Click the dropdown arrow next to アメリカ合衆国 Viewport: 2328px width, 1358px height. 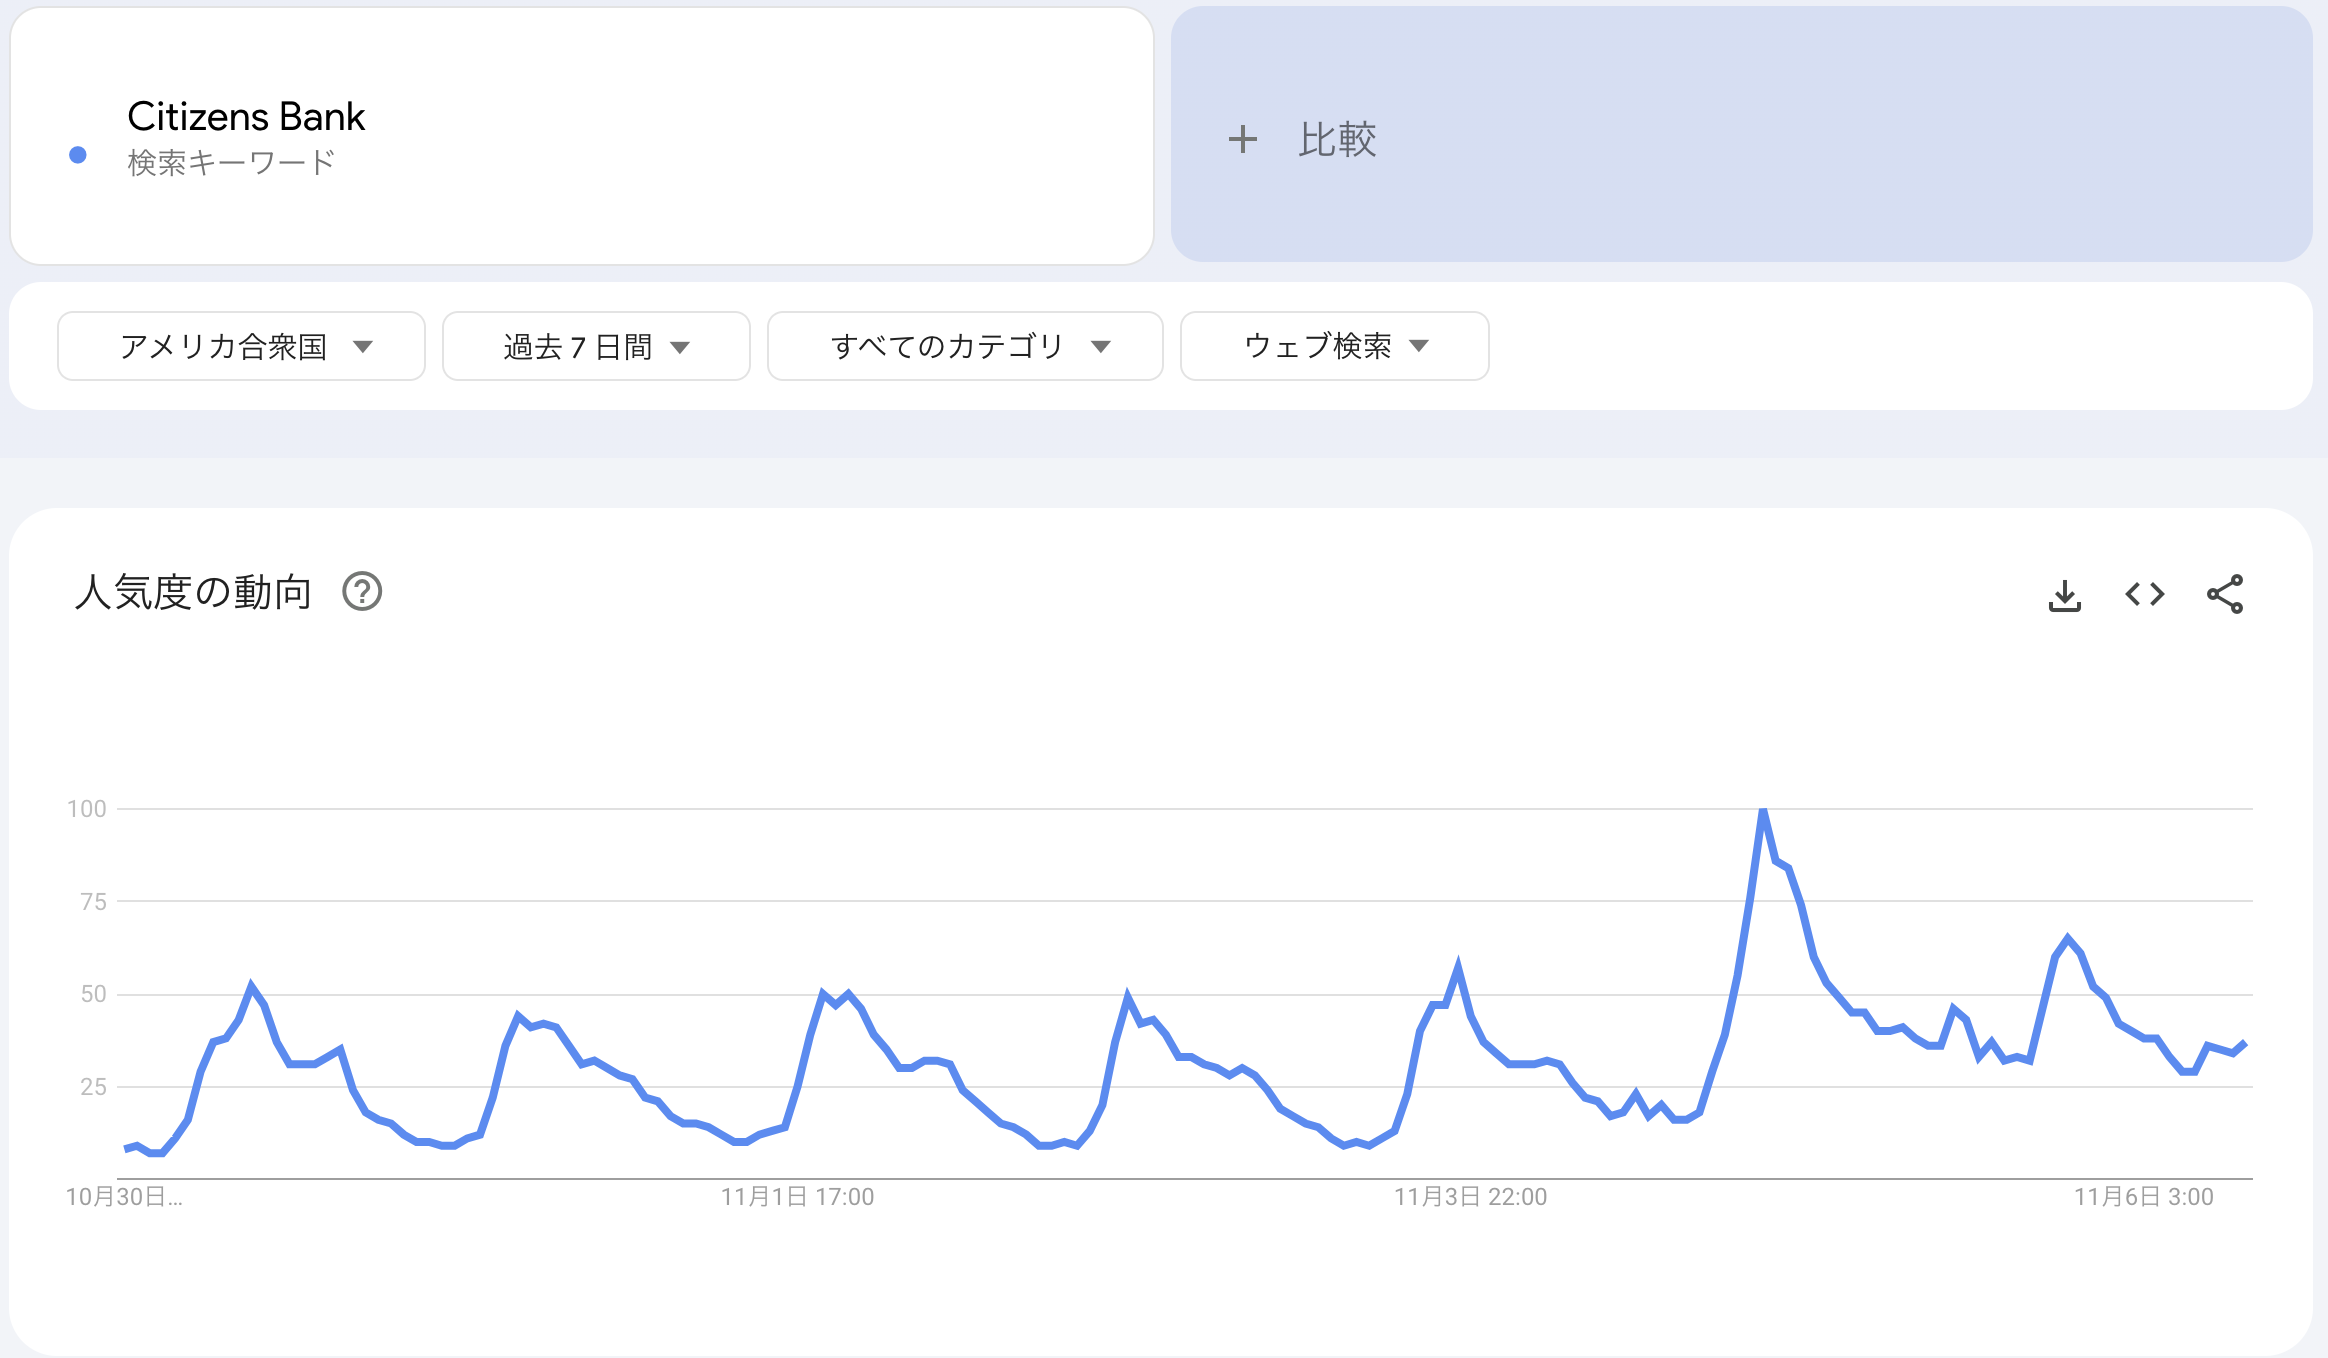pos(363,347)
